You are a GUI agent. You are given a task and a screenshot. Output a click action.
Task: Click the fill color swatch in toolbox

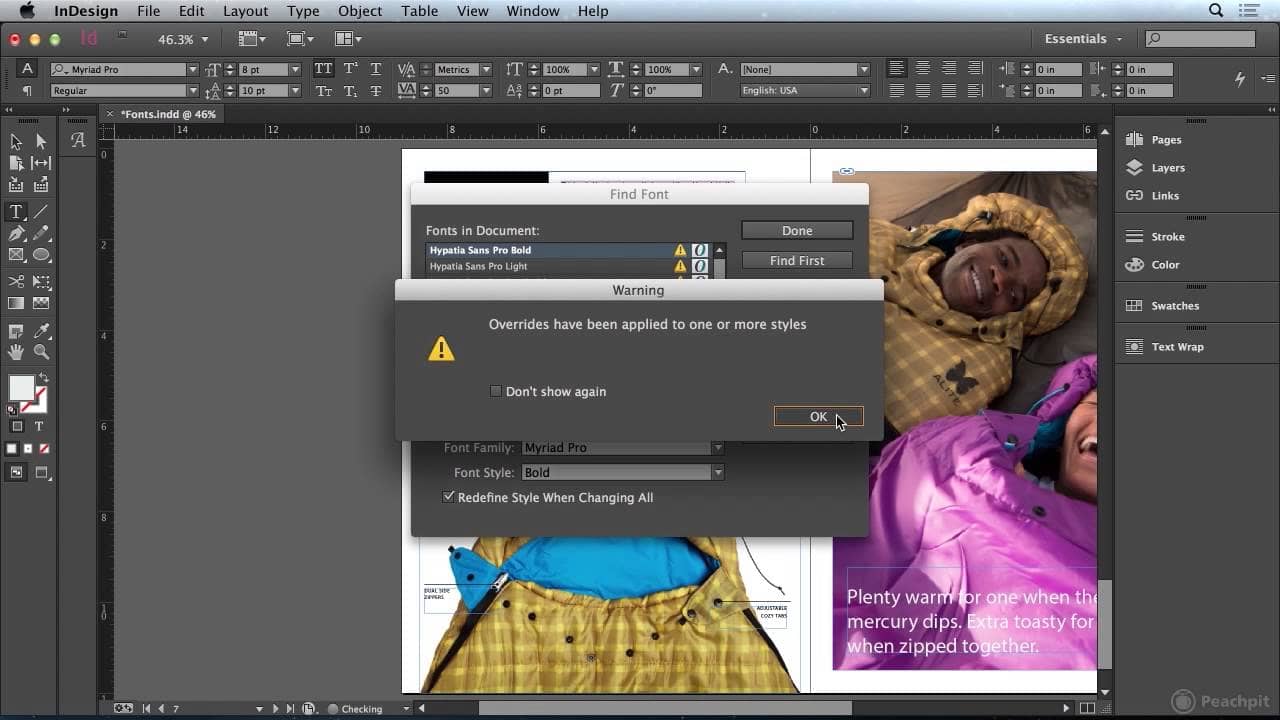coord(21,388)
